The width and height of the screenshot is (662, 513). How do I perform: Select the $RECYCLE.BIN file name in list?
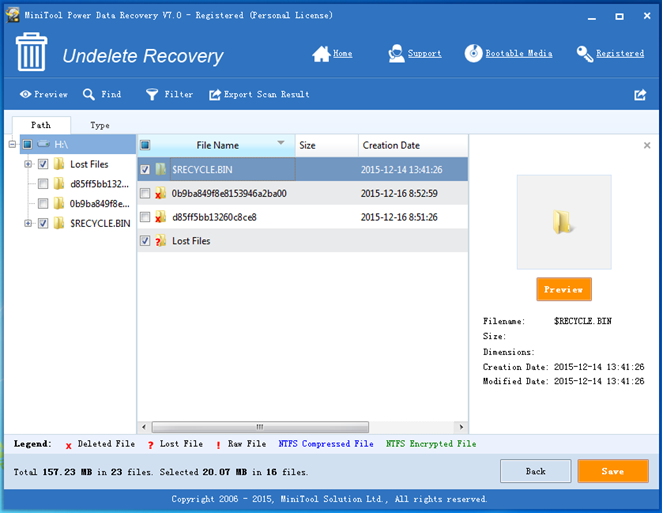coord(202,169)
